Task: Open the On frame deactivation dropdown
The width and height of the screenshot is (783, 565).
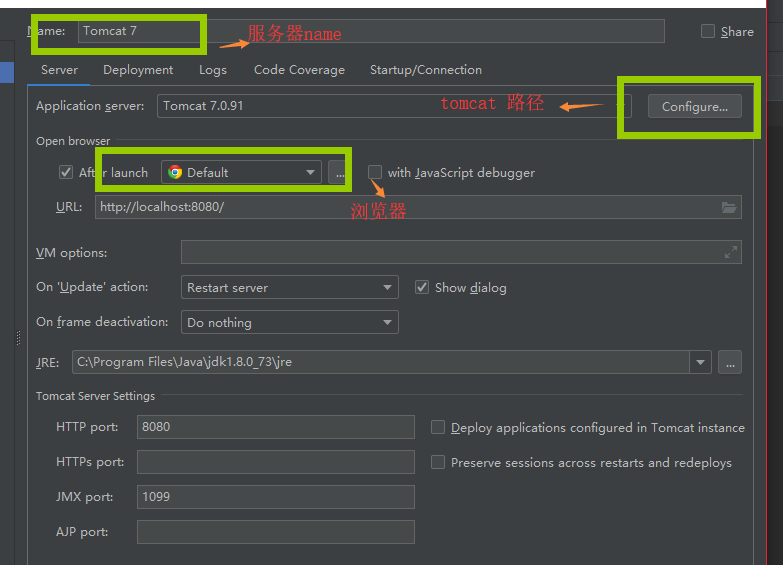Action: click(290, 322)
